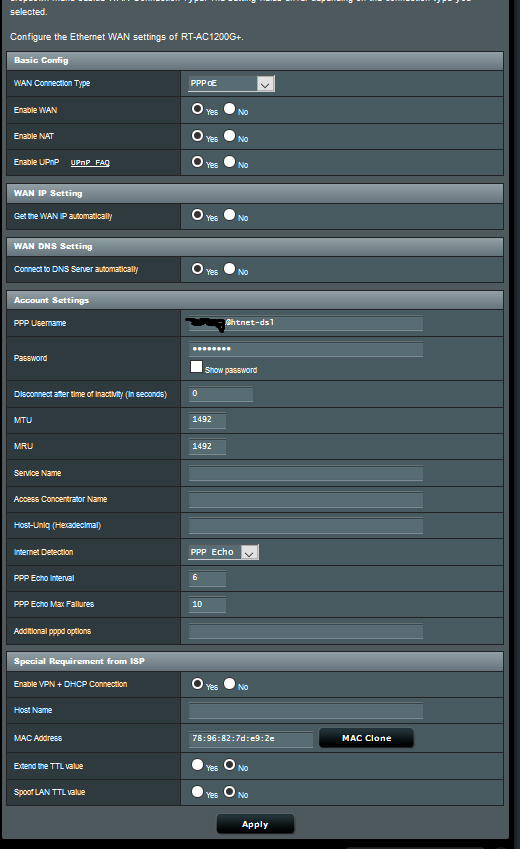Click the PPP Username field
This screenshot has height=849, width=520.
(306, 323)
